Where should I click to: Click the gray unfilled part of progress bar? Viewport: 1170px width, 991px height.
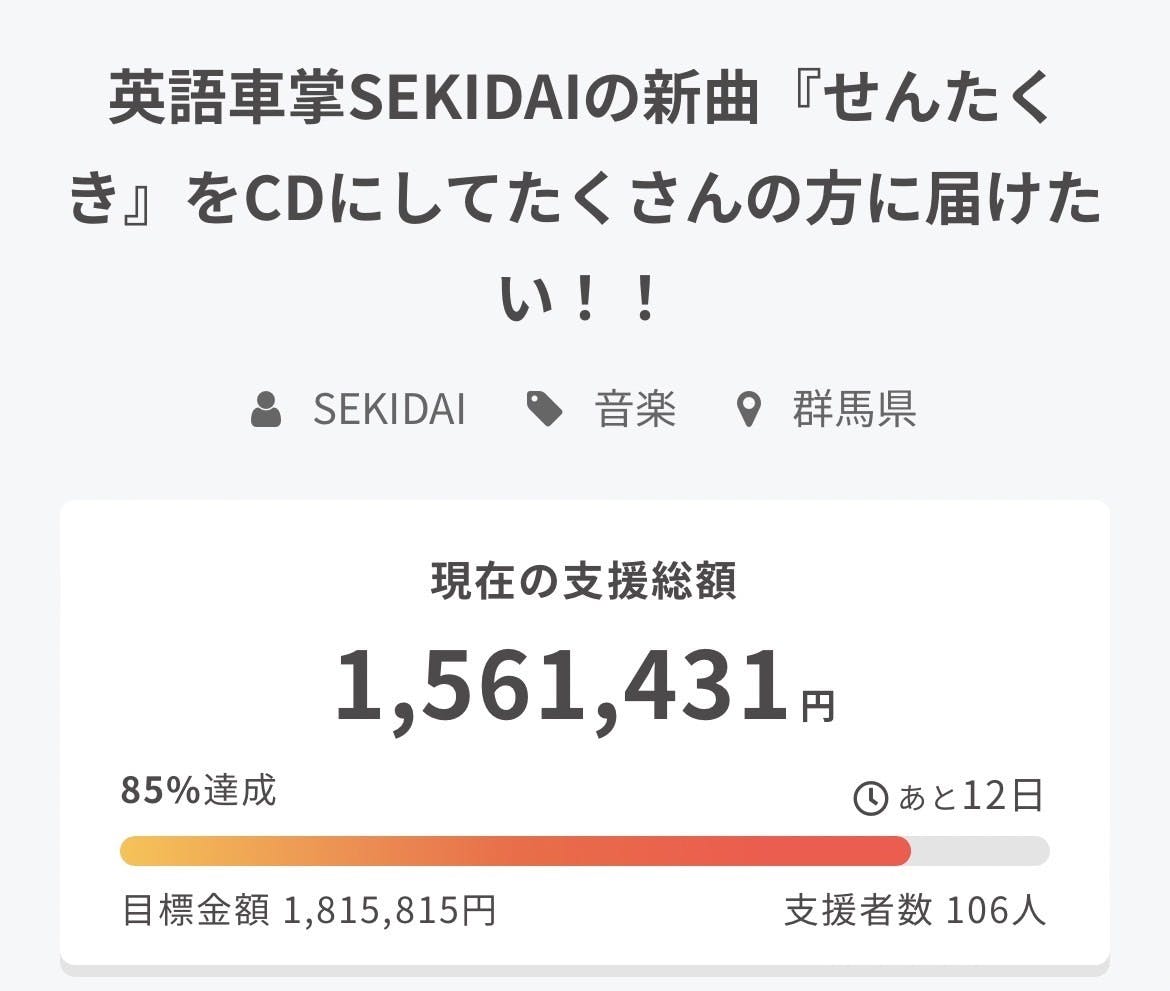tap(980, 851)
